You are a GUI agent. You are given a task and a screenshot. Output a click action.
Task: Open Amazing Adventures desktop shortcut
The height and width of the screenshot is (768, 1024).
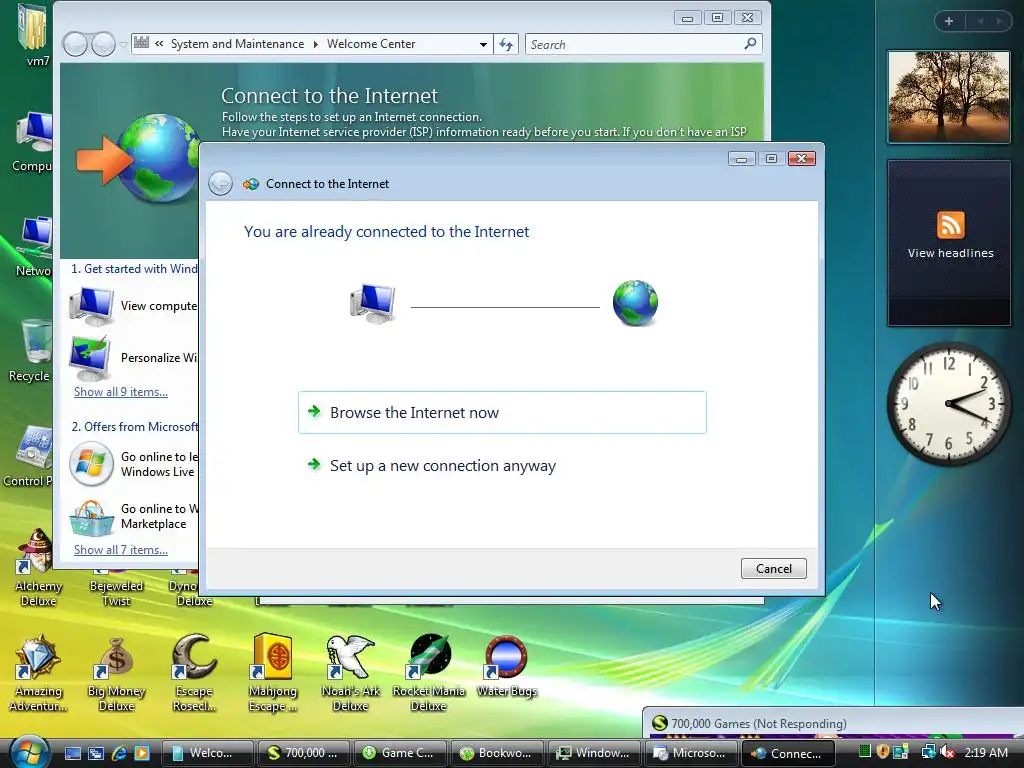pos(38,673)
